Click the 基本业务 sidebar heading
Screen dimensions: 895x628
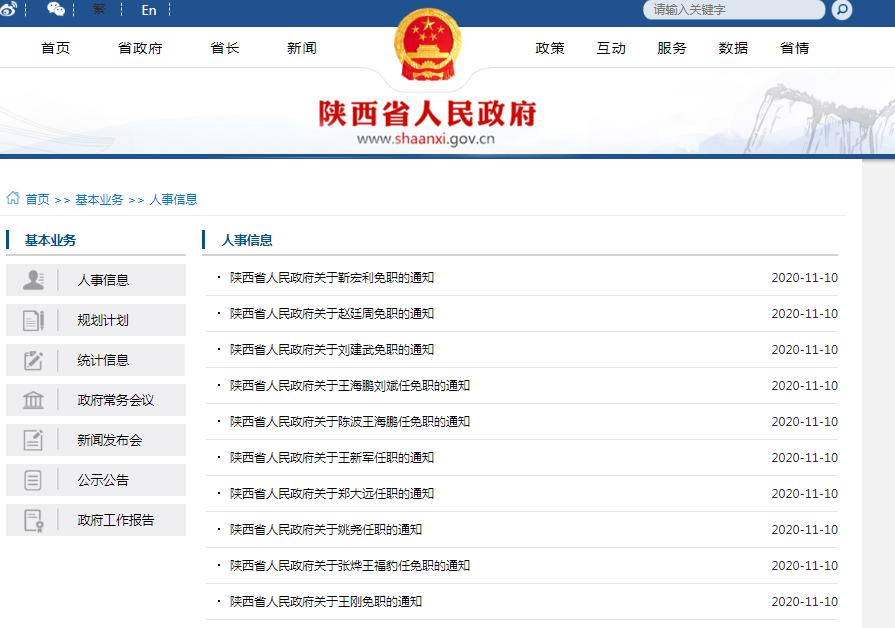coord(51,240)
